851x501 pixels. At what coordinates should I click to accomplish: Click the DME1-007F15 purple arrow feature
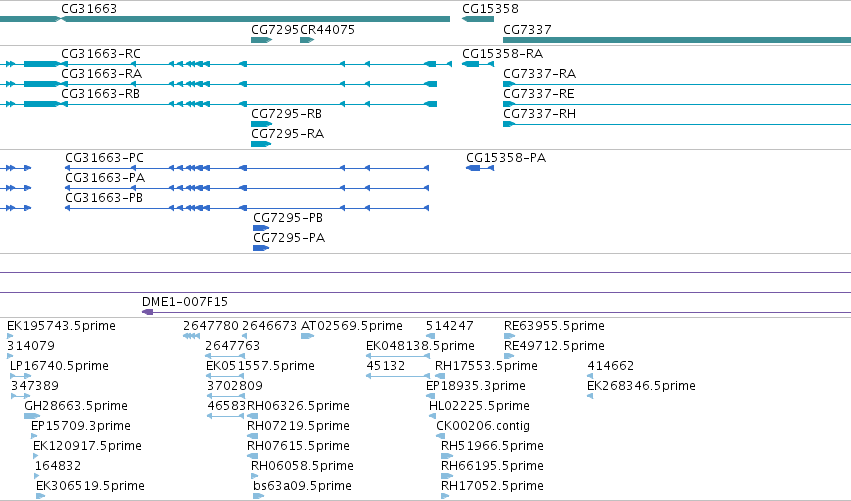point(496,312)
